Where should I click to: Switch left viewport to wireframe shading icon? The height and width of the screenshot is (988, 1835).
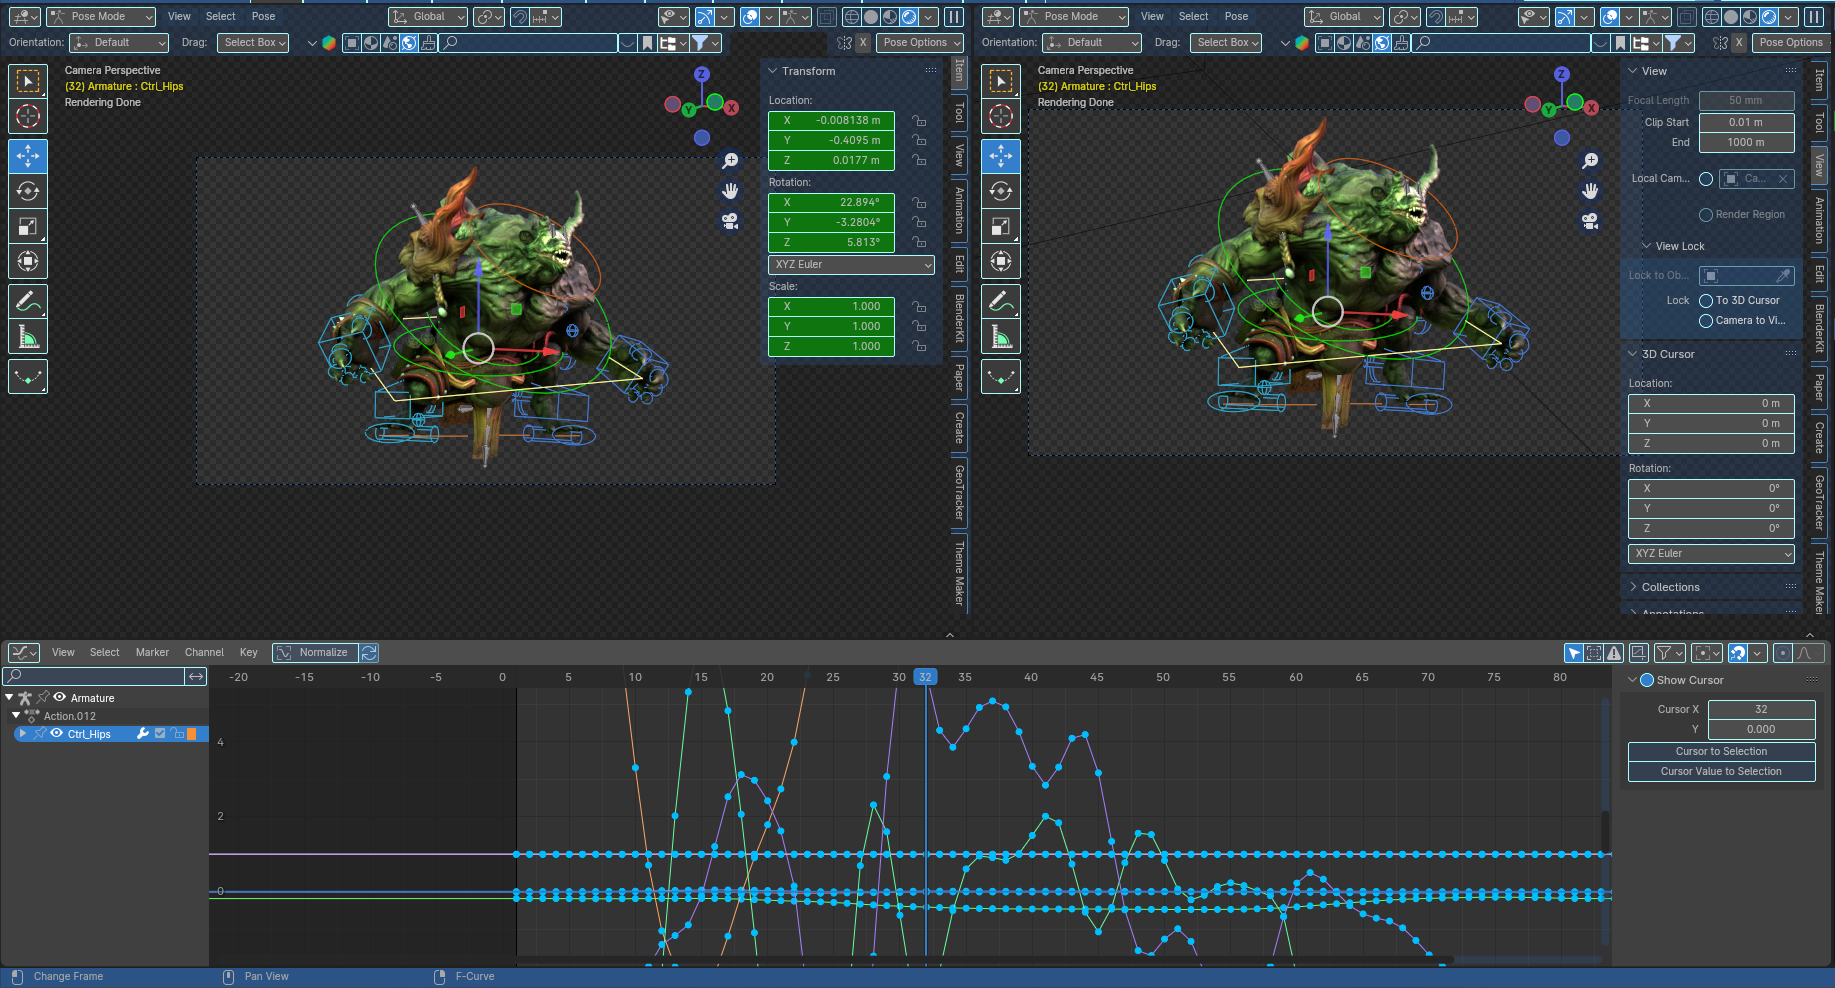(851, 17)
